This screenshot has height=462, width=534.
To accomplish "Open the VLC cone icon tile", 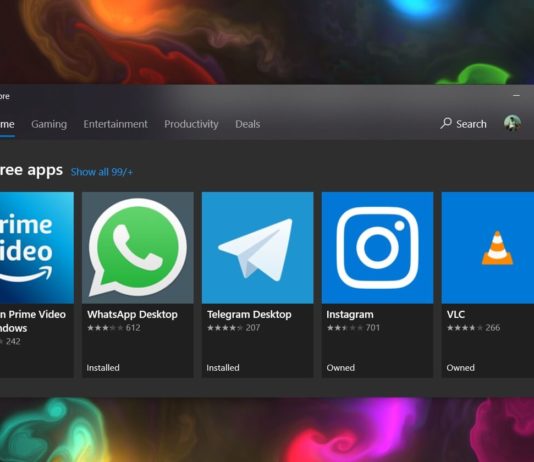I will pos(488,248).
